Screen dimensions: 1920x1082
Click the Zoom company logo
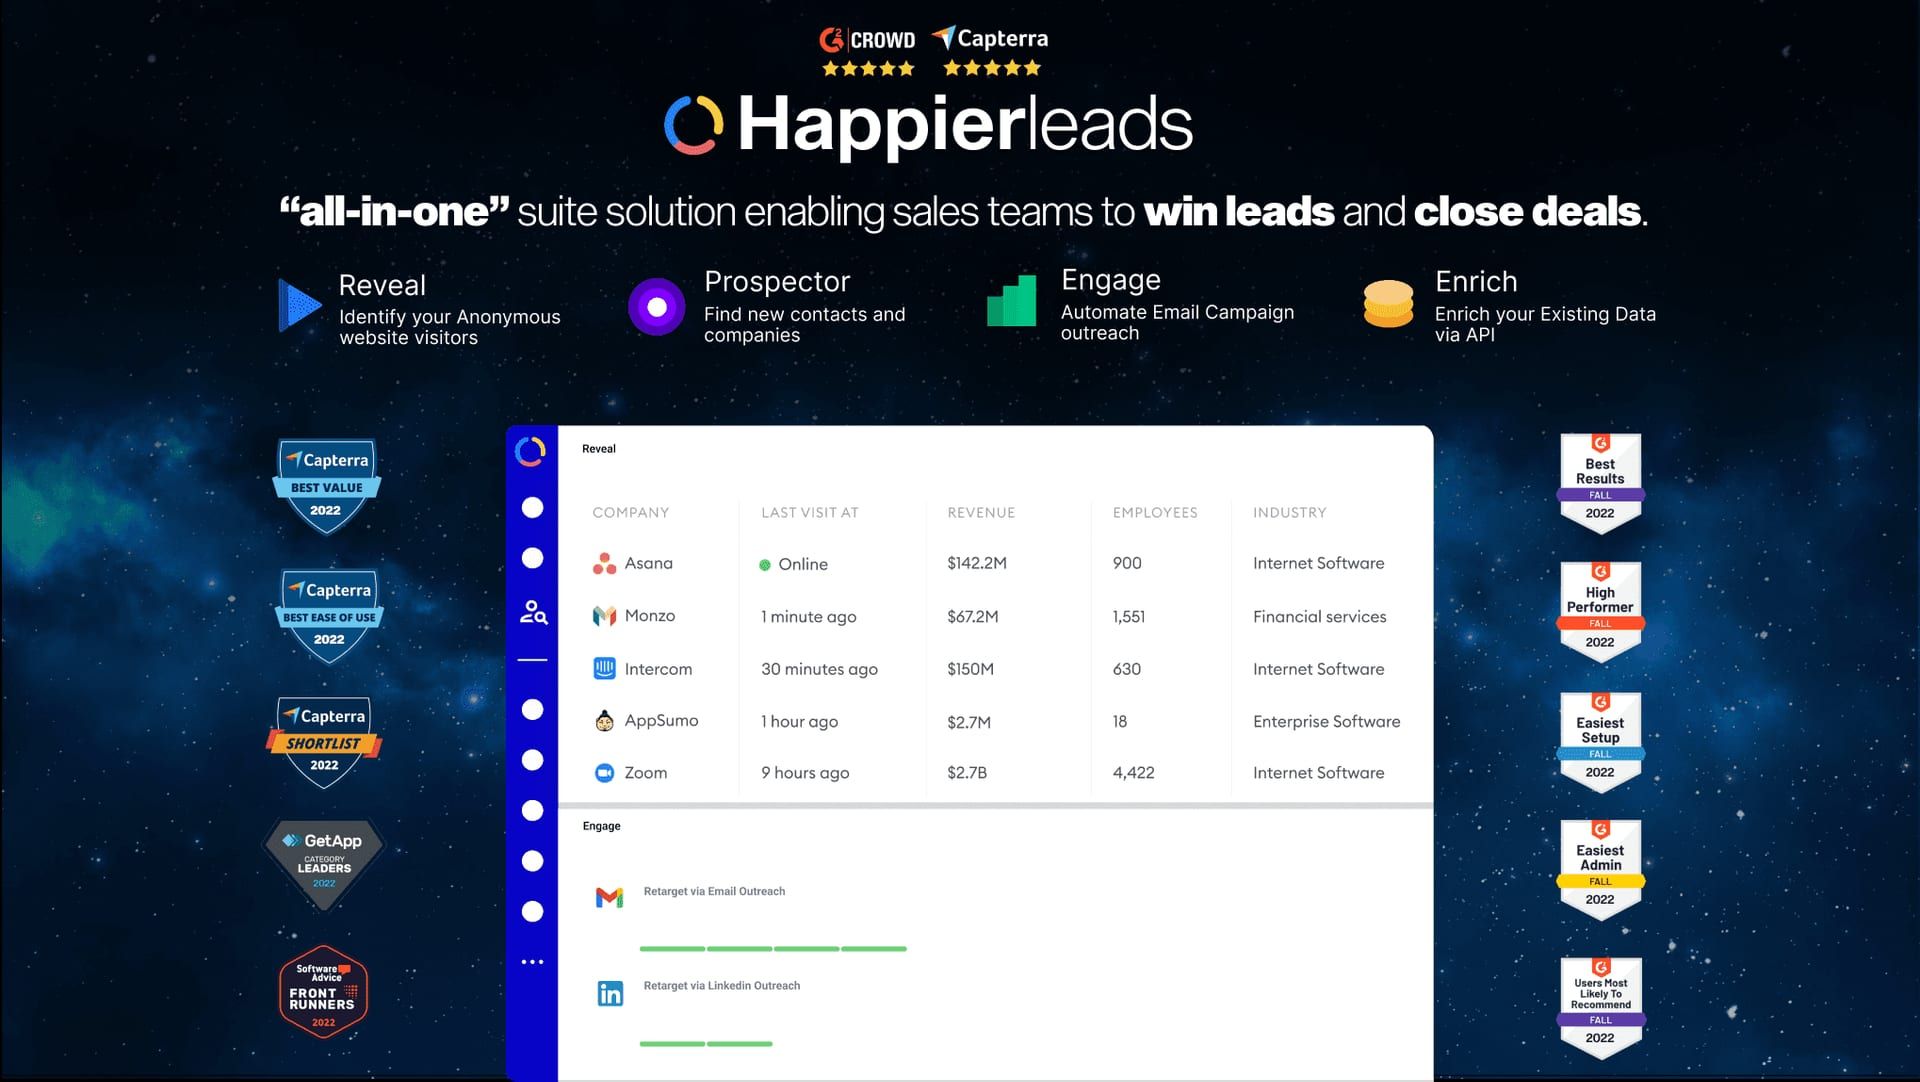(x=604, y=773)
